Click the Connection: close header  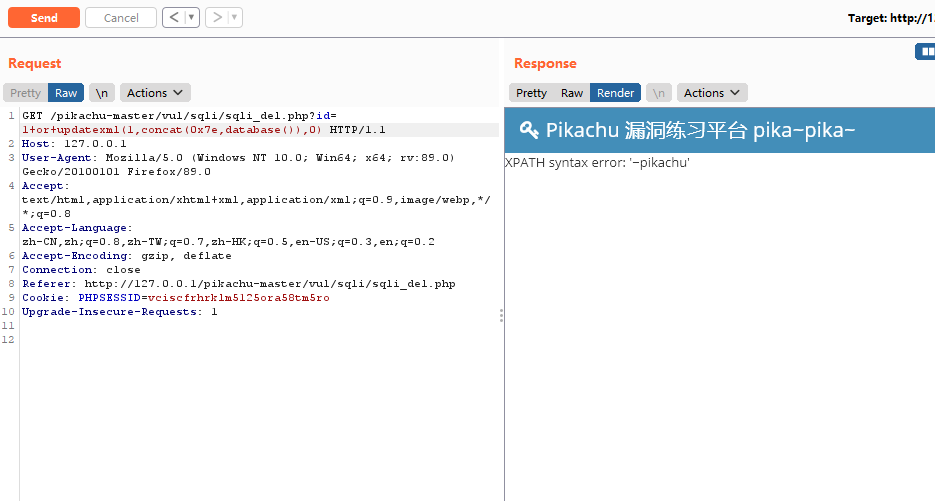click(x=81, y=270)
